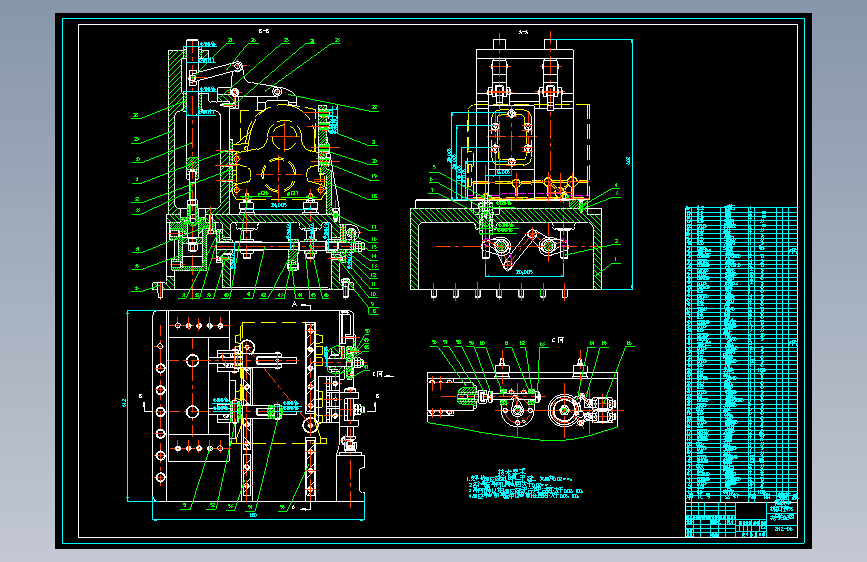
Task: Select the bottom width dimension of plan view
Action: click(x=254, y=515)
